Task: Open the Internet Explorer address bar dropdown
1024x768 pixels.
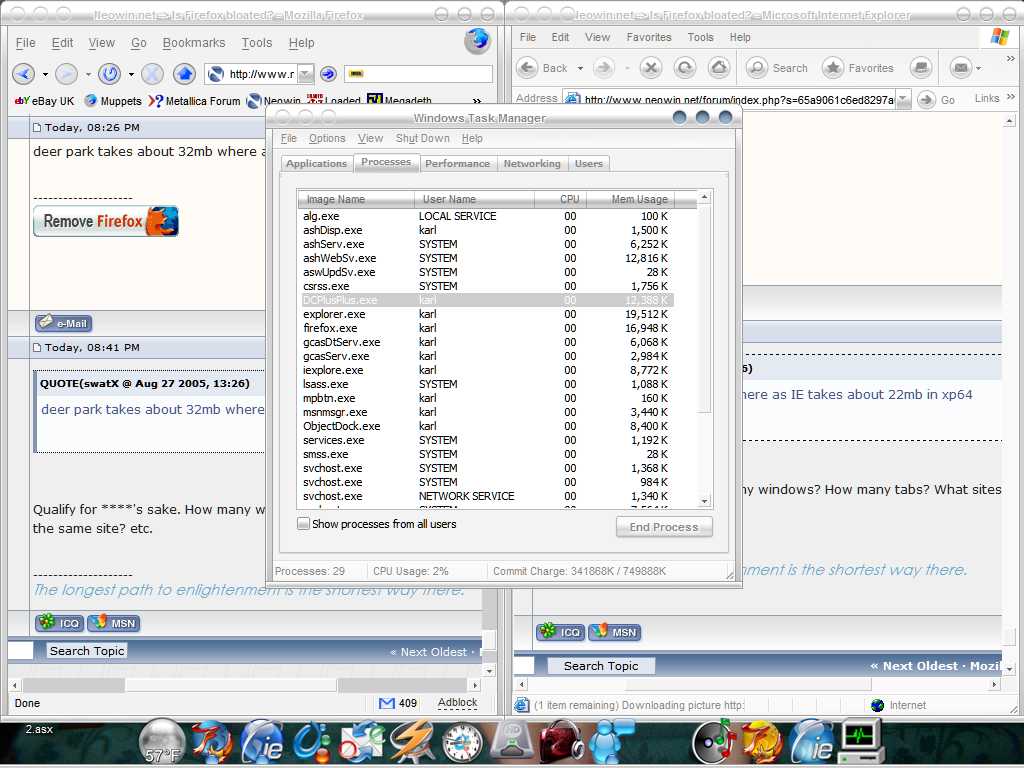Action: coord(903,99)
